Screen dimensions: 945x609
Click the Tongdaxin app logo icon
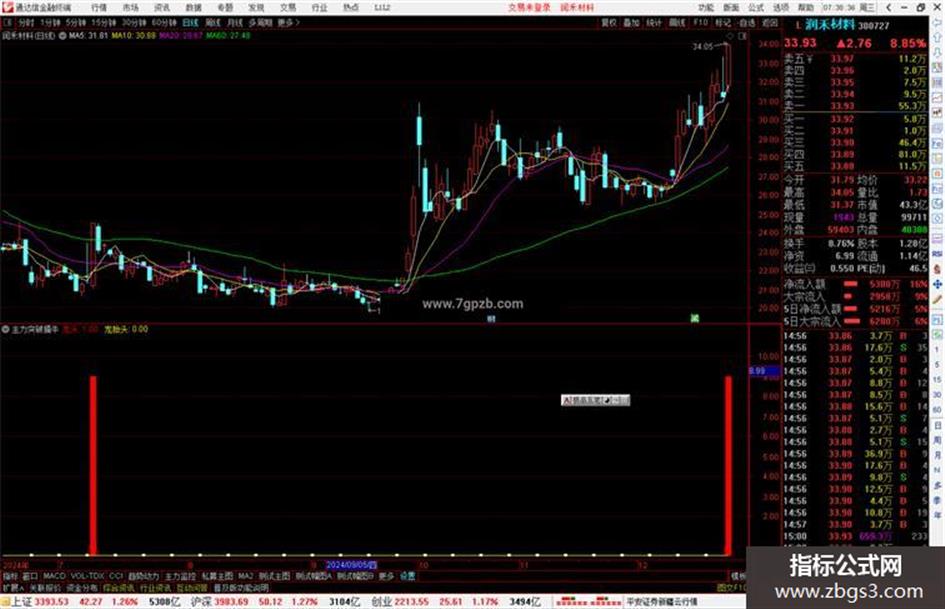(x=7, y=7)
